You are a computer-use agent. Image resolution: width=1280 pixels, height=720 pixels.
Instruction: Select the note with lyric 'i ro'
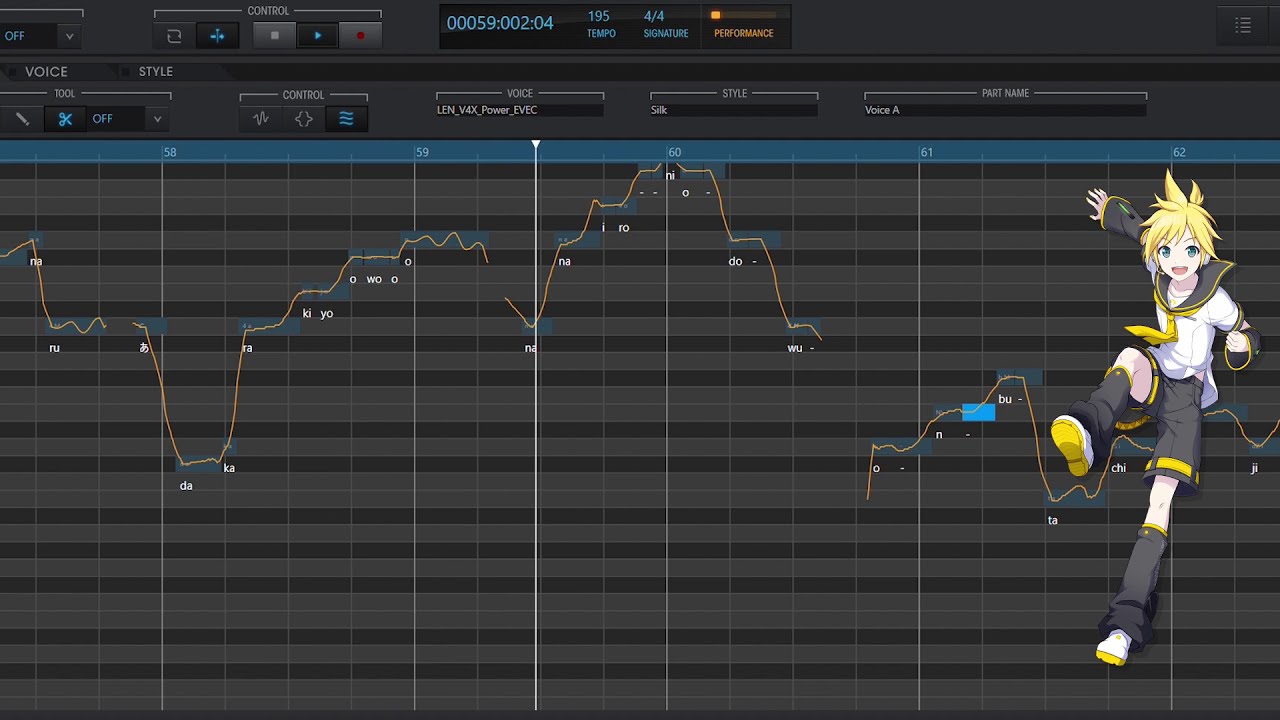click(616, 206)
